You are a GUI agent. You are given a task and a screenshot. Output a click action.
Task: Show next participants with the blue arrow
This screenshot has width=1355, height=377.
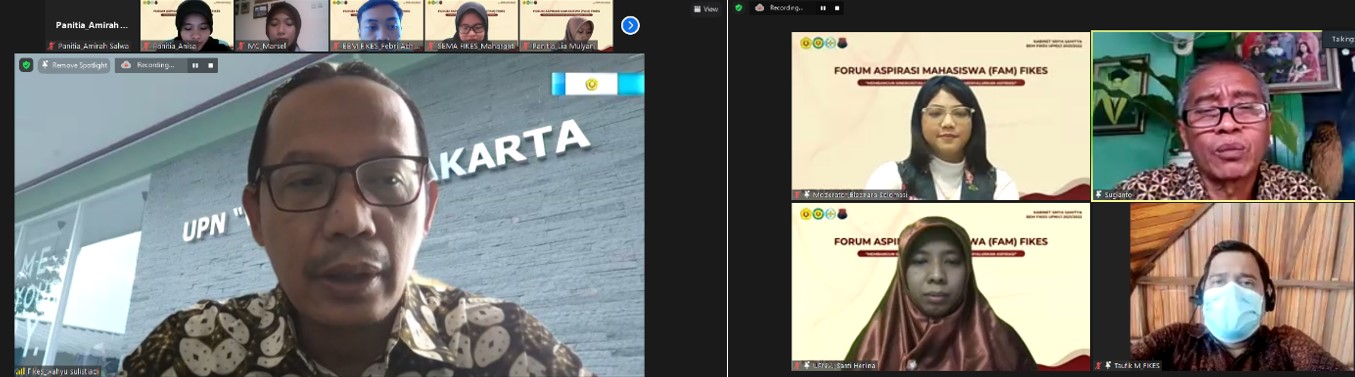(630, 25)
